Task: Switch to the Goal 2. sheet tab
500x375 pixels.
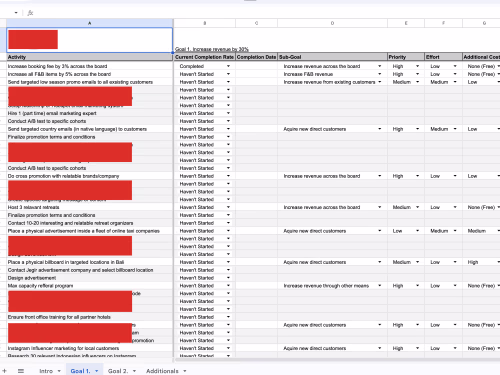Action: click(x=118, y=371)
